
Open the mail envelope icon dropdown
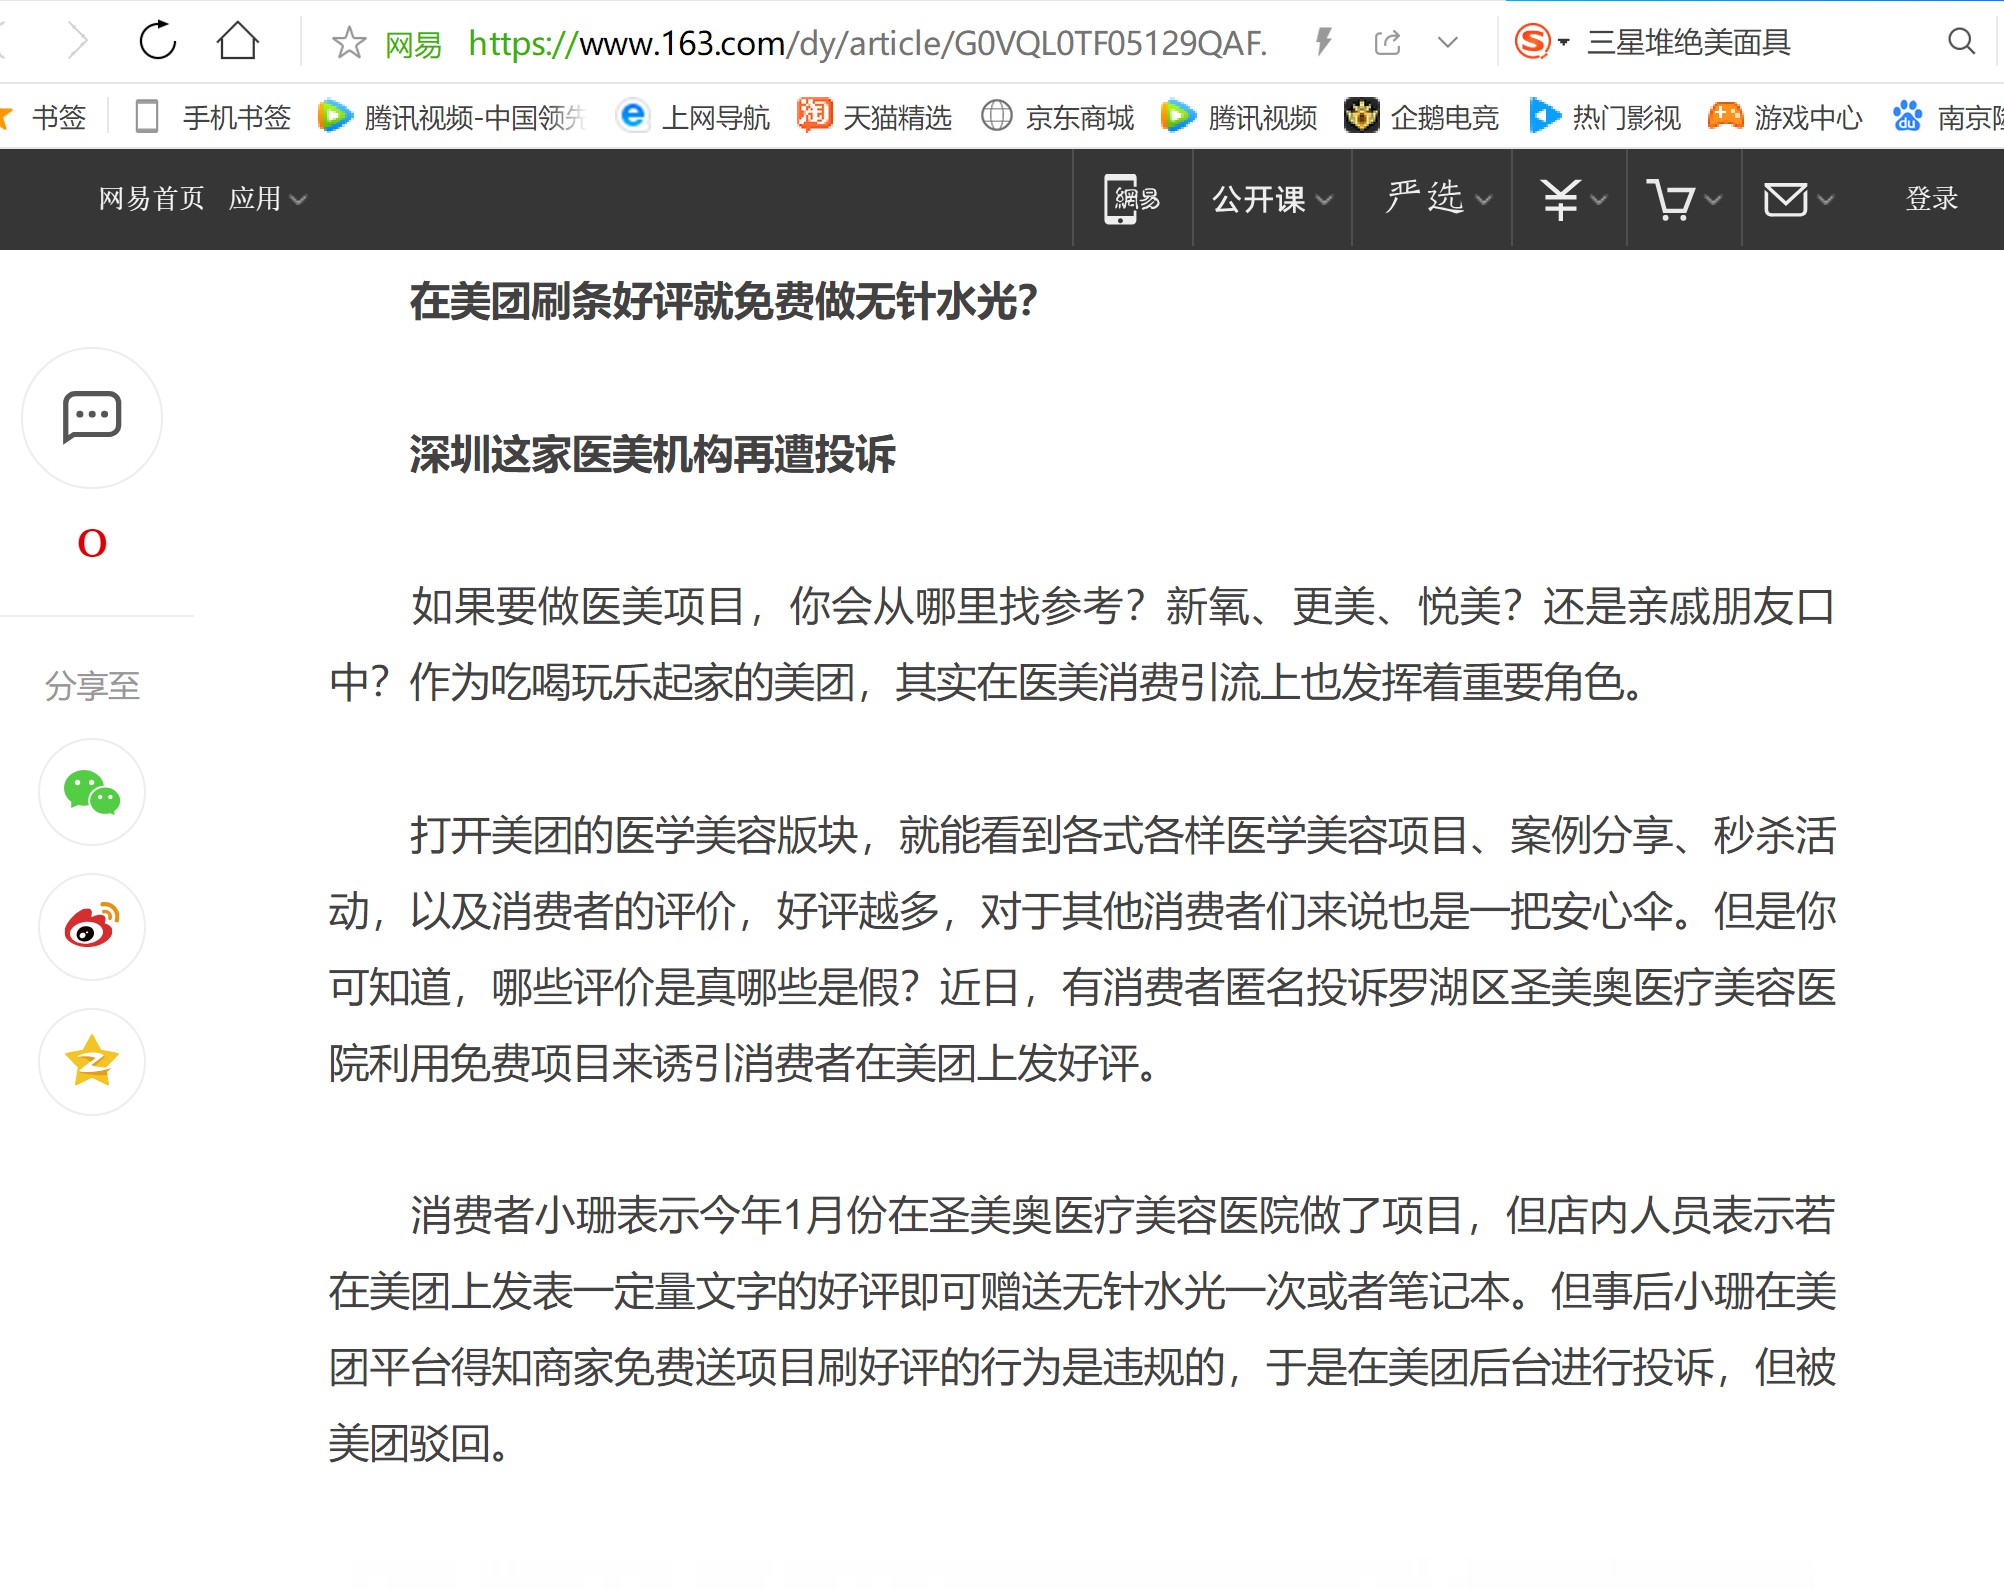(1799, 199)
